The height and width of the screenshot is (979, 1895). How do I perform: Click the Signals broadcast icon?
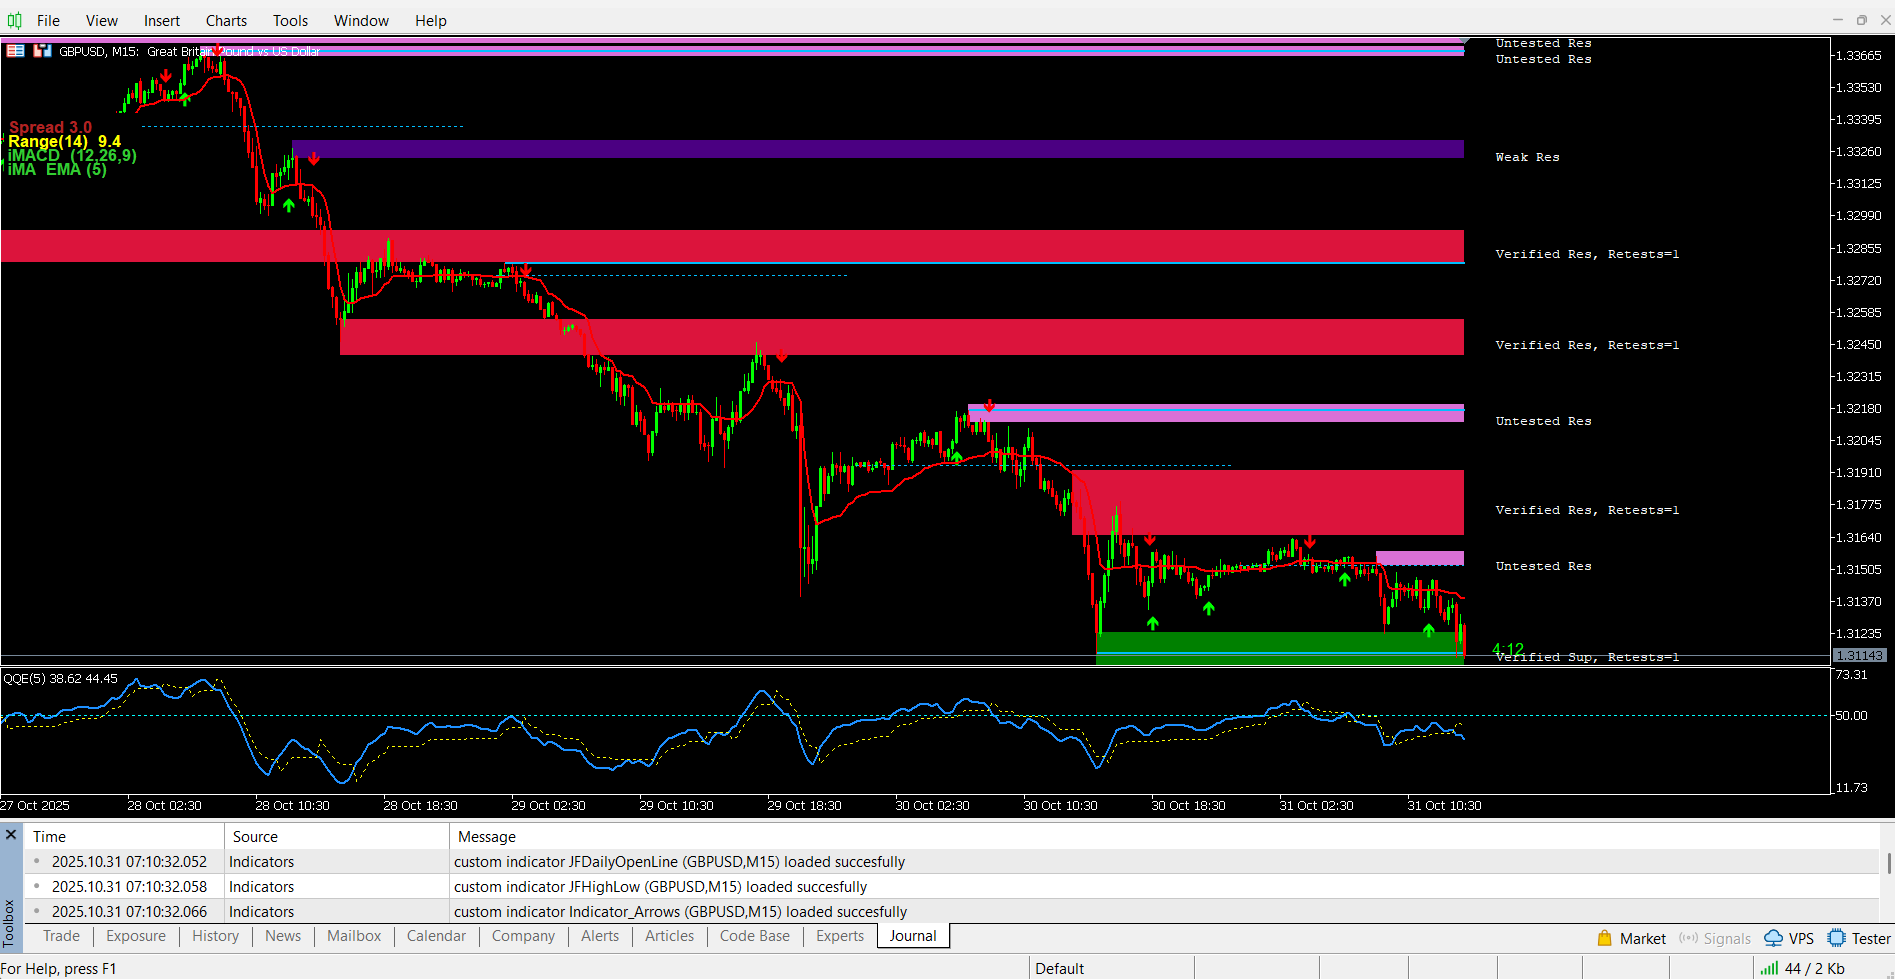[x=1689, y=938]
